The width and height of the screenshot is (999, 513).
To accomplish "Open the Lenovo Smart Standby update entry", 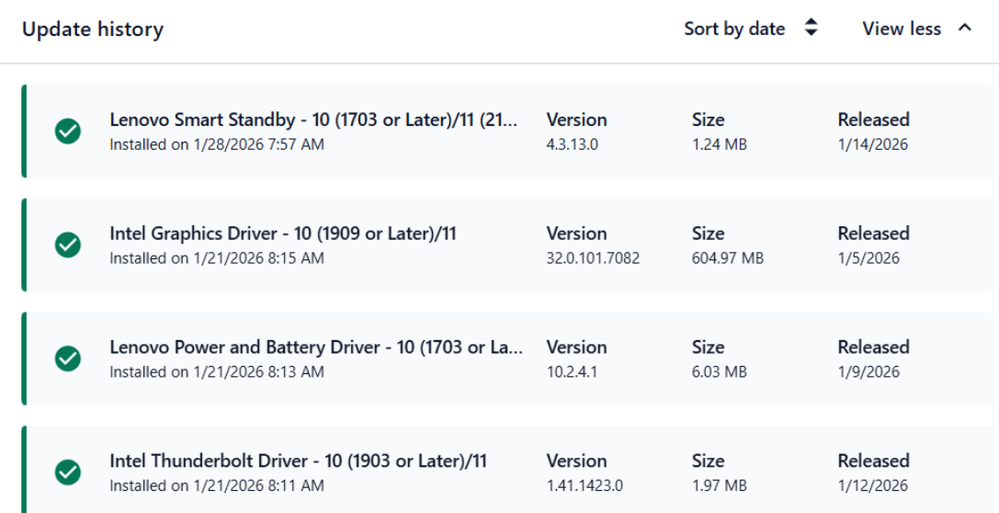I will [x=314, y=120].
